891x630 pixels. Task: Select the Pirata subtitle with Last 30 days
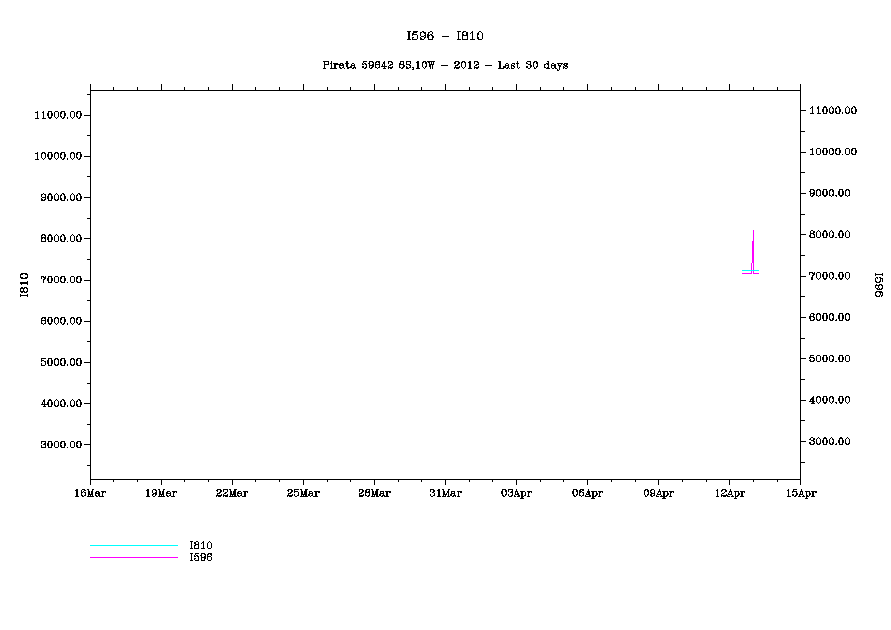tap(445, 65)
